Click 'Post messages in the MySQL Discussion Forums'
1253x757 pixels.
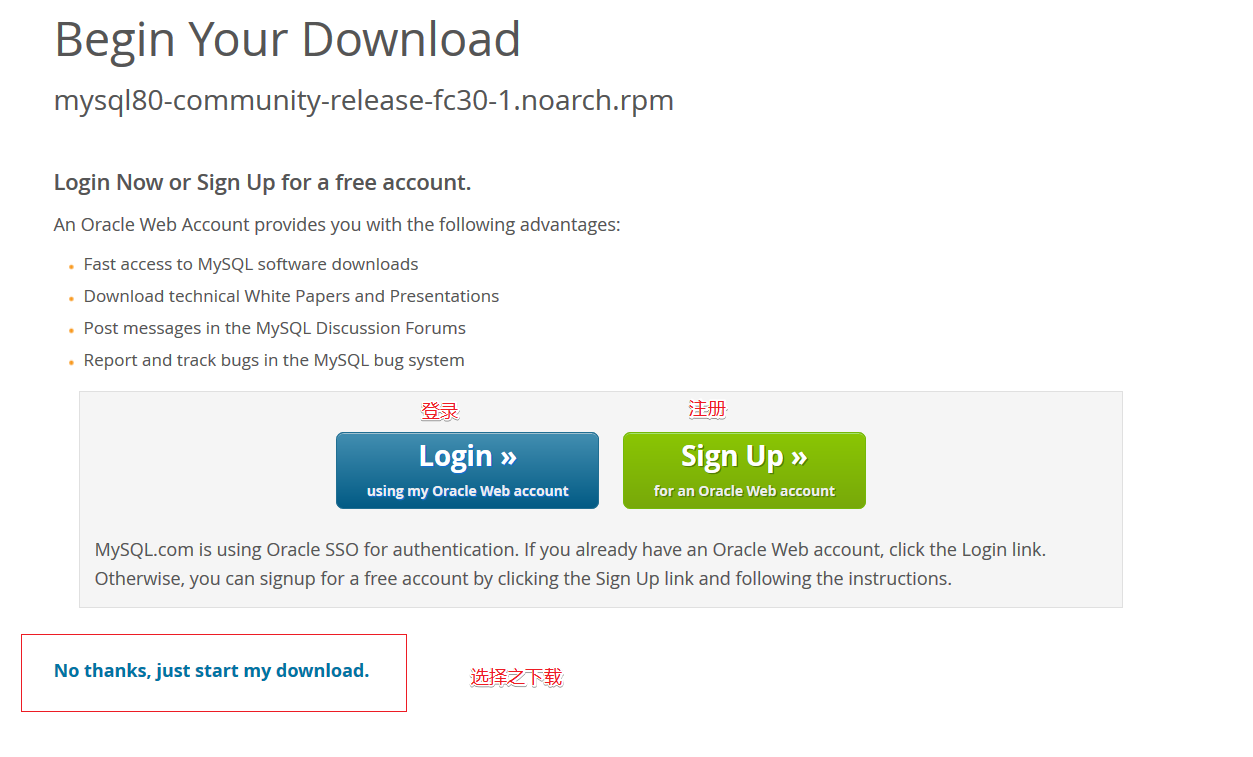275,329
